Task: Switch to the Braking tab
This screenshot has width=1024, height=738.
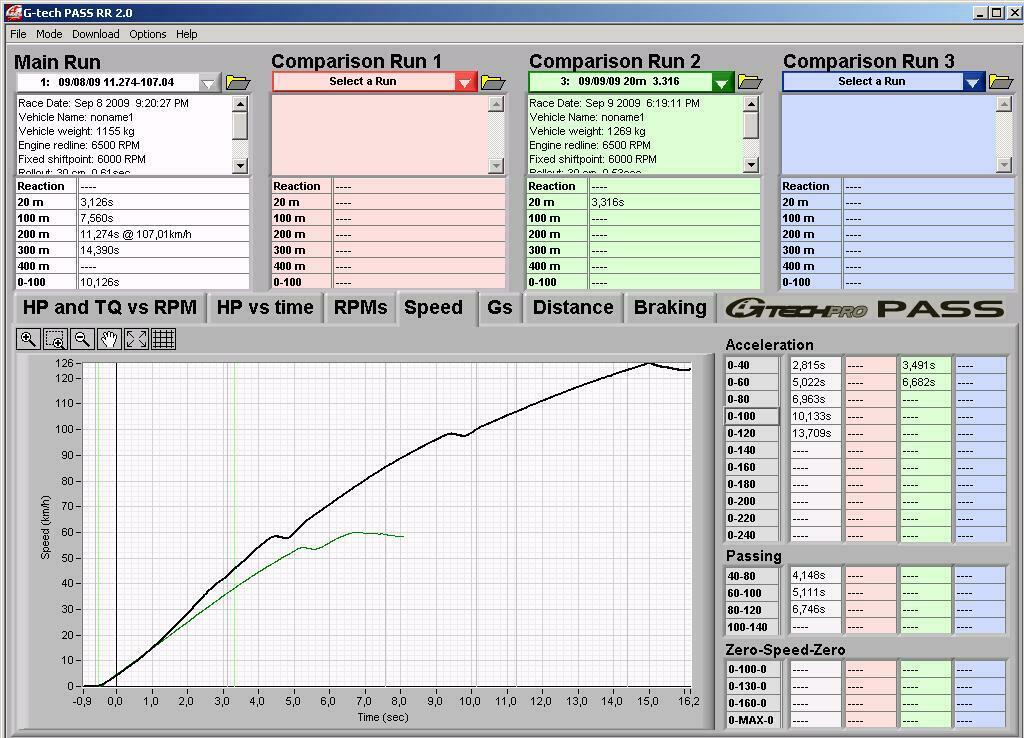Action: [670, 308]
